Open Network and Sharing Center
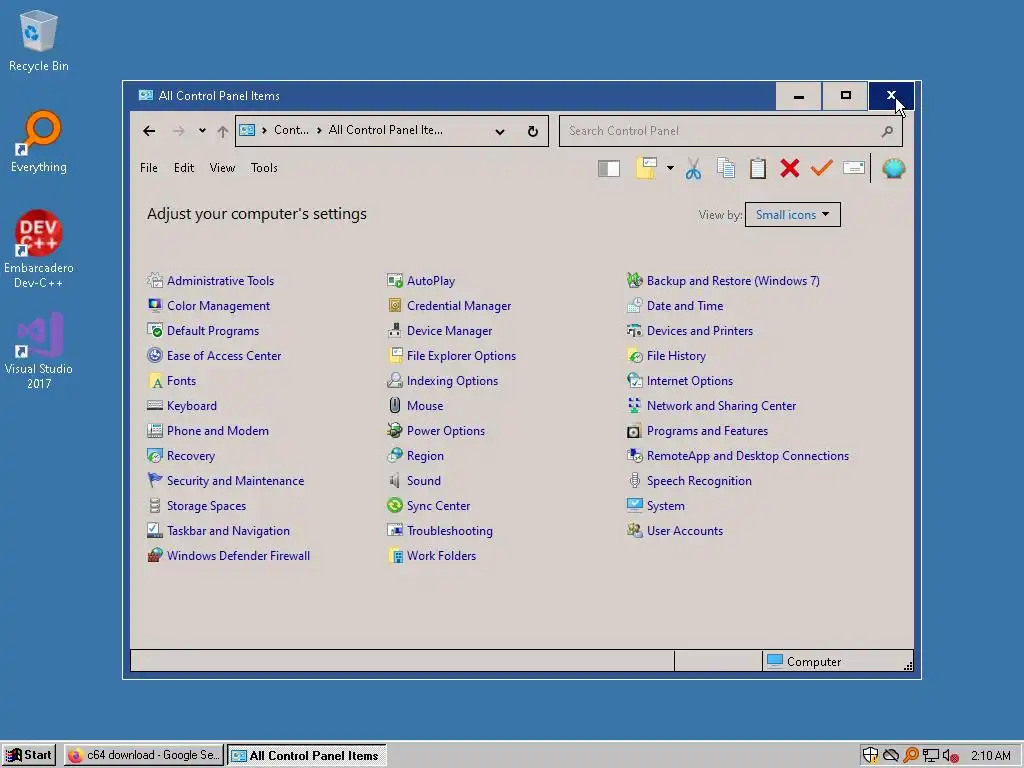1024x768 pixels. pyautogui.click(x=721, y=406)
